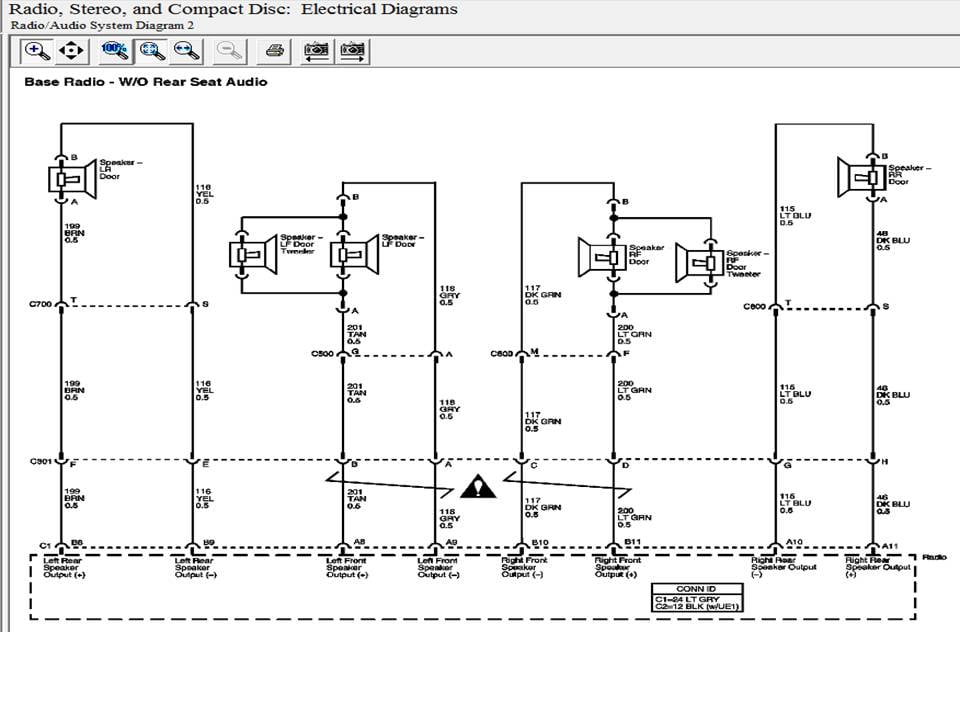
Task: Click pin label 'B11' at radio connector
Action: pyautogui.click(x=632, y=542)
